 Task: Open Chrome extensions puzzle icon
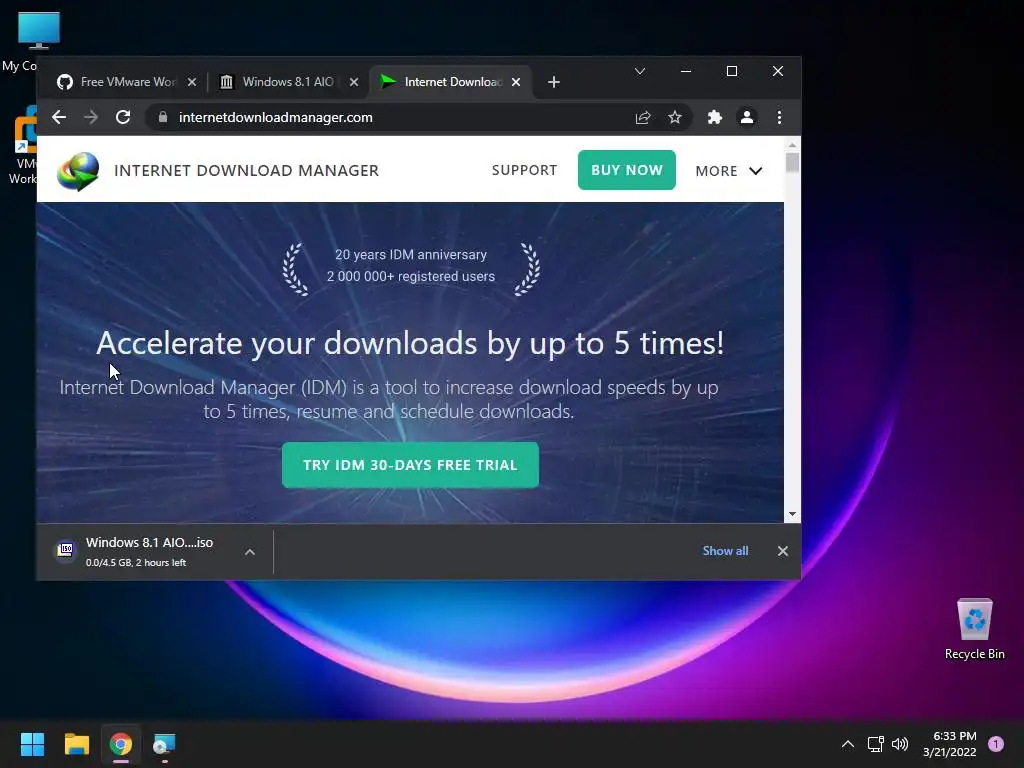coord(714,118)
